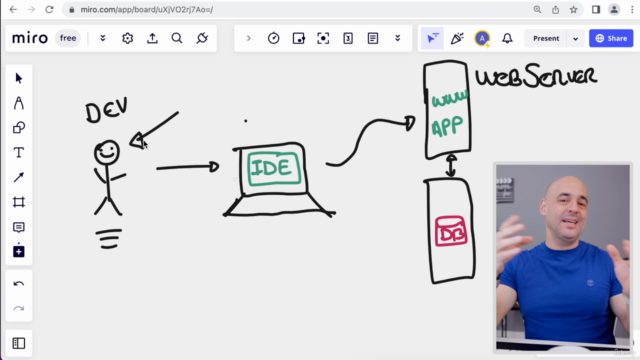Select the WebServer handwritten label

[x=536, y=76]
